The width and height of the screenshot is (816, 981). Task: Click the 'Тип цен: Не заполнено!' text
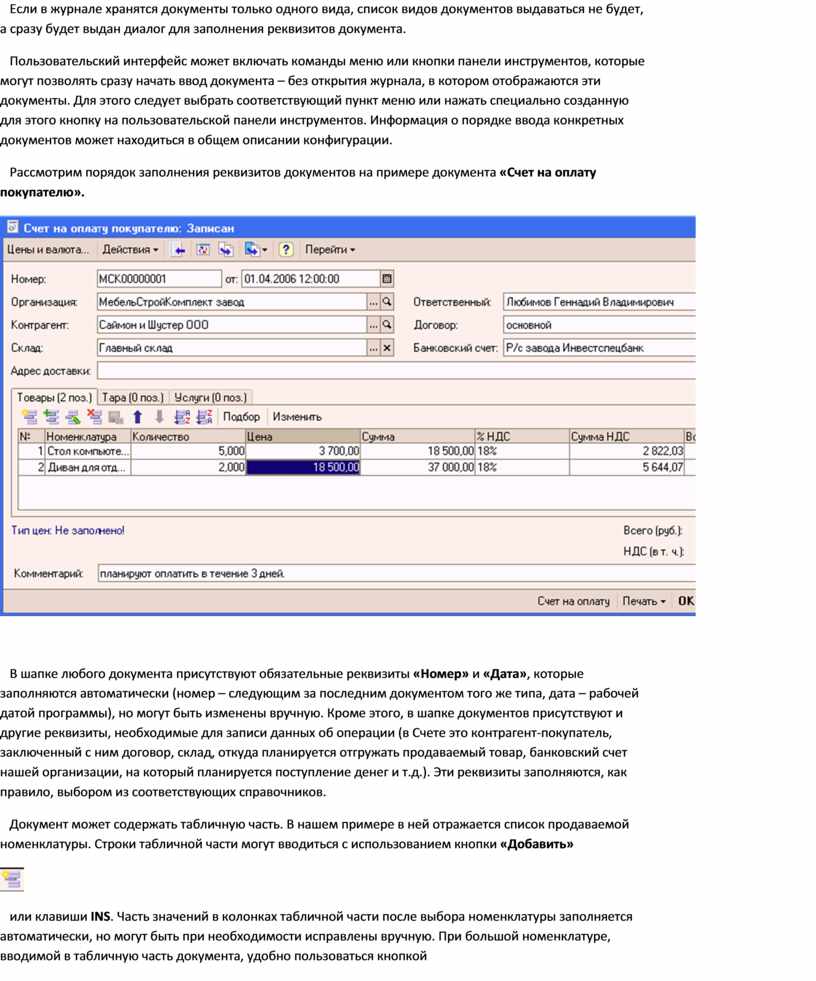click(68, 531)
